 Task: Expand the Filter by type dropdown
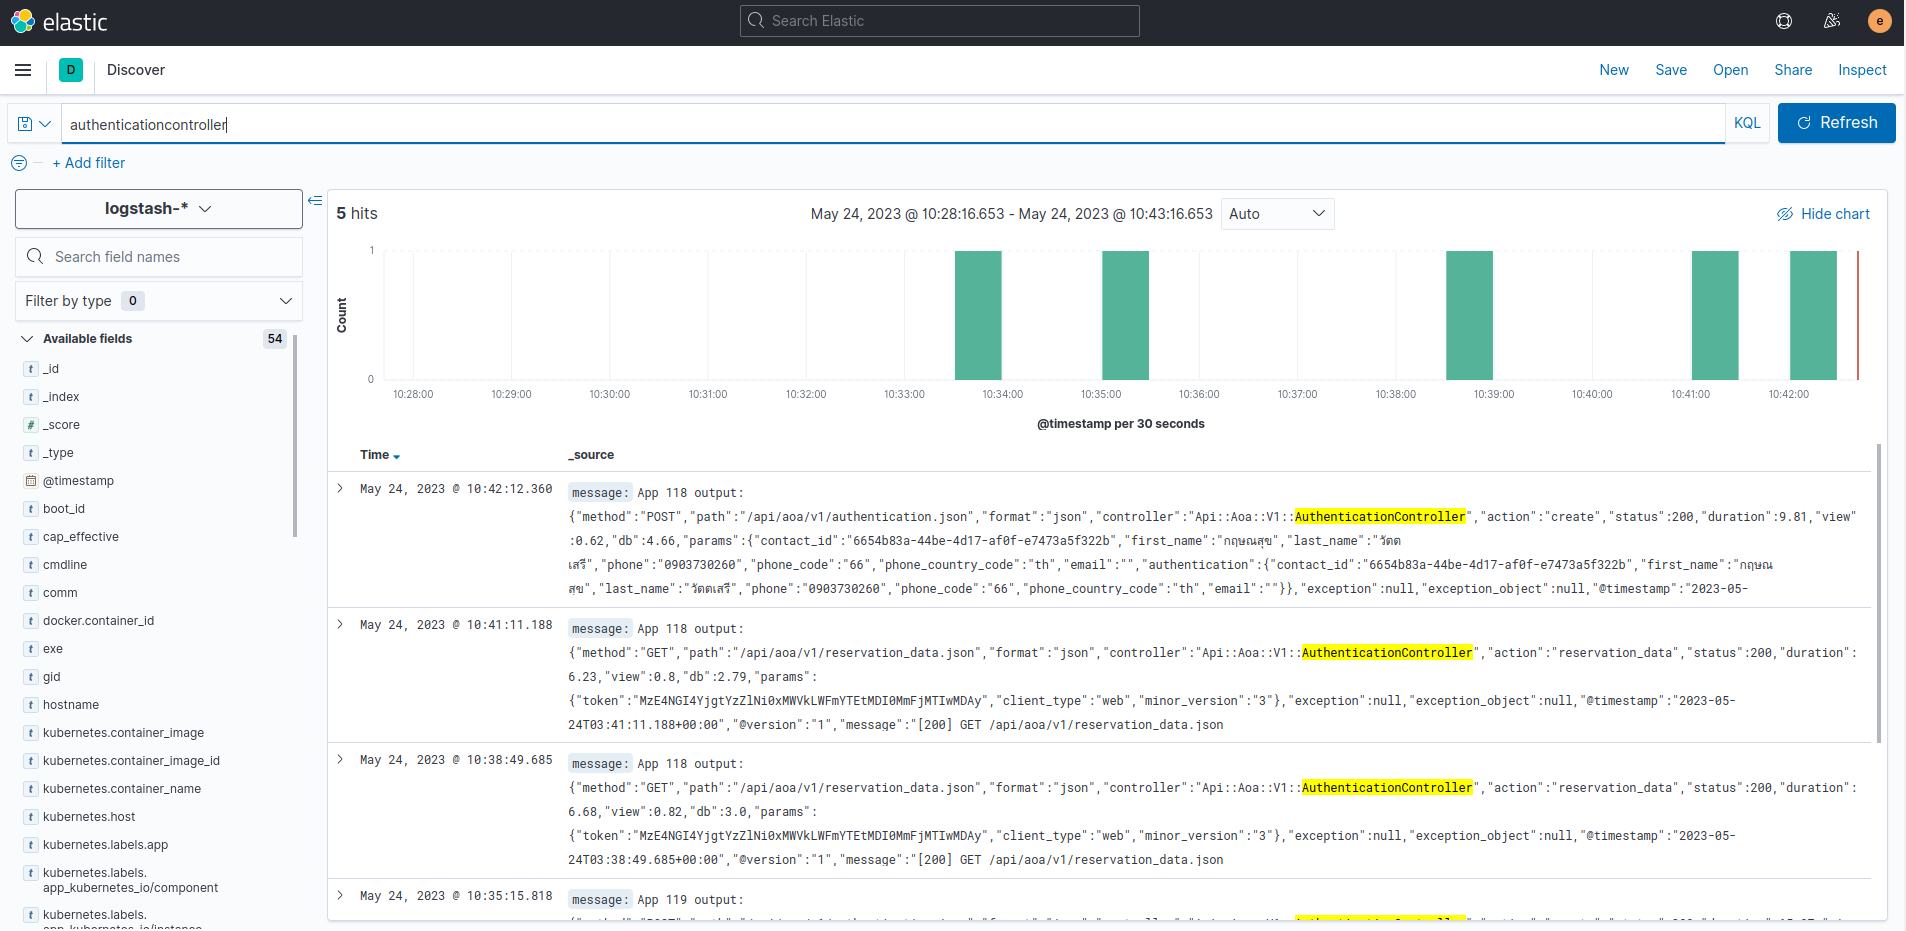pos(158,301)
